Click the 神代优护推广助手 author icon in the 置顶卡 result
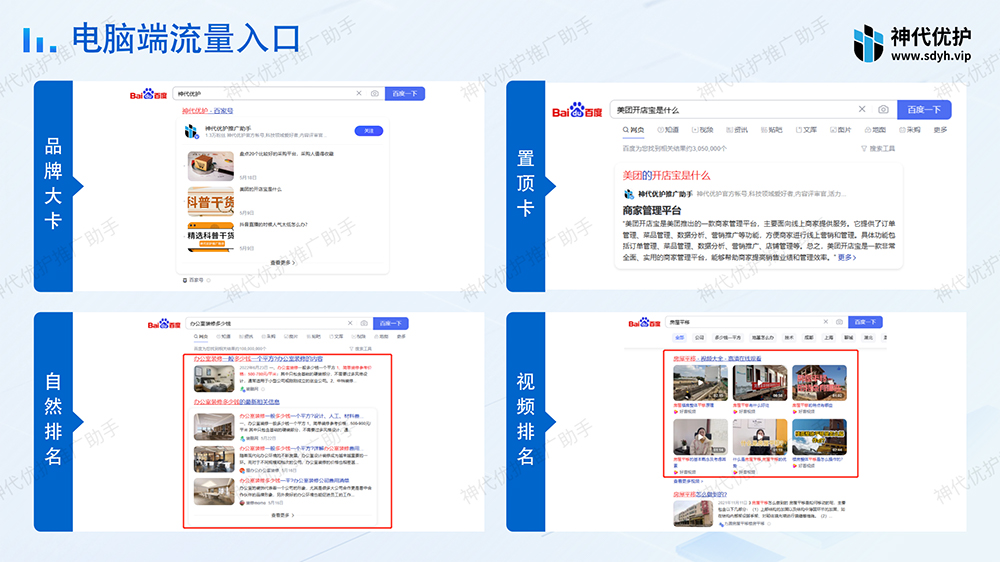This screenshot has width=1000, height=562. tap(629, 194)
